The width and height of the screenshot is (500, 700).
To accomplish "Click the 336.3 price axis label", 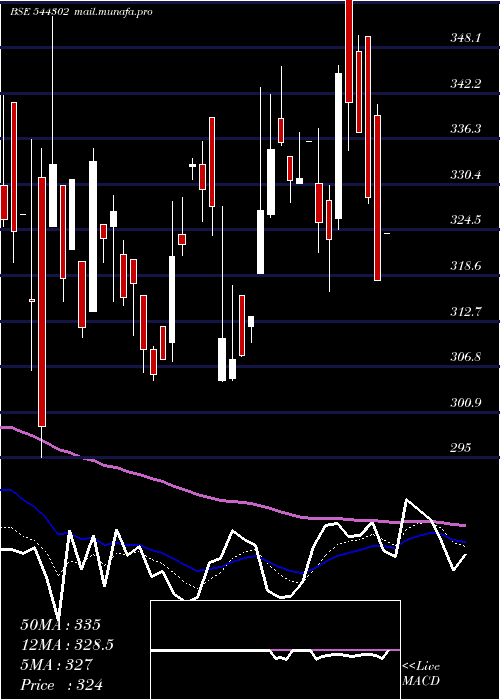I will click(466, 129).
